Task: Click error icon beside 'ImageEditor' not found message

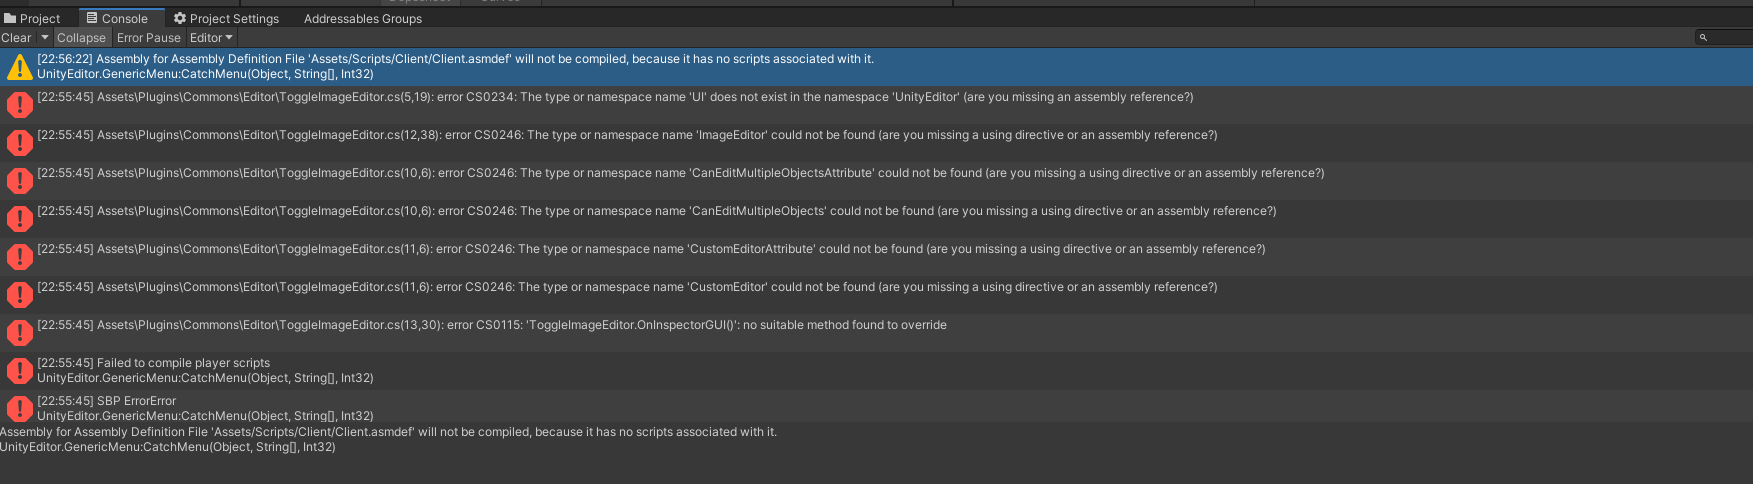Action: [19, 143]
